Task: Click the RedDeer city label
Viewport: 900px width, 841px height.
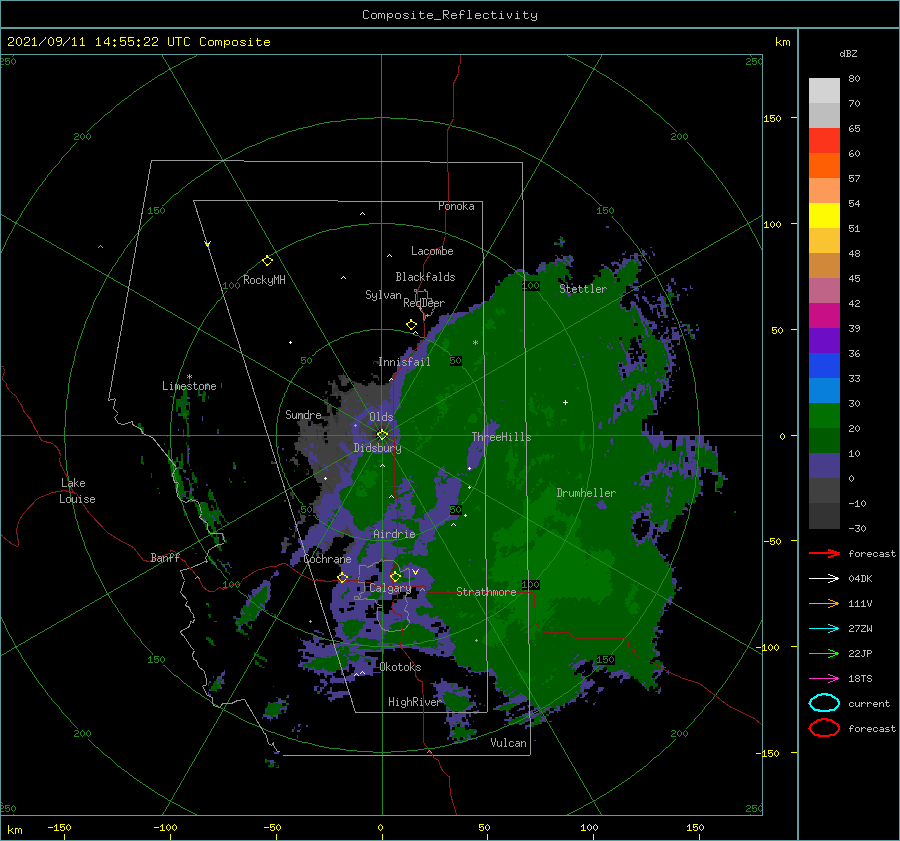Action: click(424, 303)
